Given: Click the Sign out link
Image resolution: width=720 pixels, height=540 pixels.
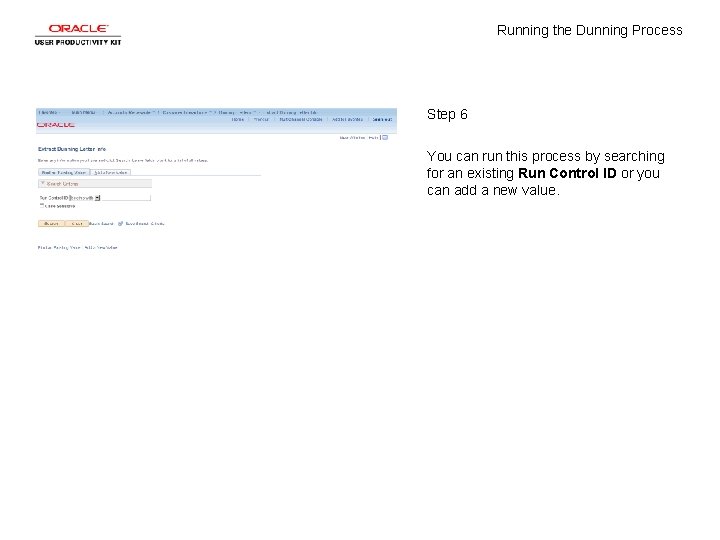Looking at the screenshot, I should [x=382, y=119].
